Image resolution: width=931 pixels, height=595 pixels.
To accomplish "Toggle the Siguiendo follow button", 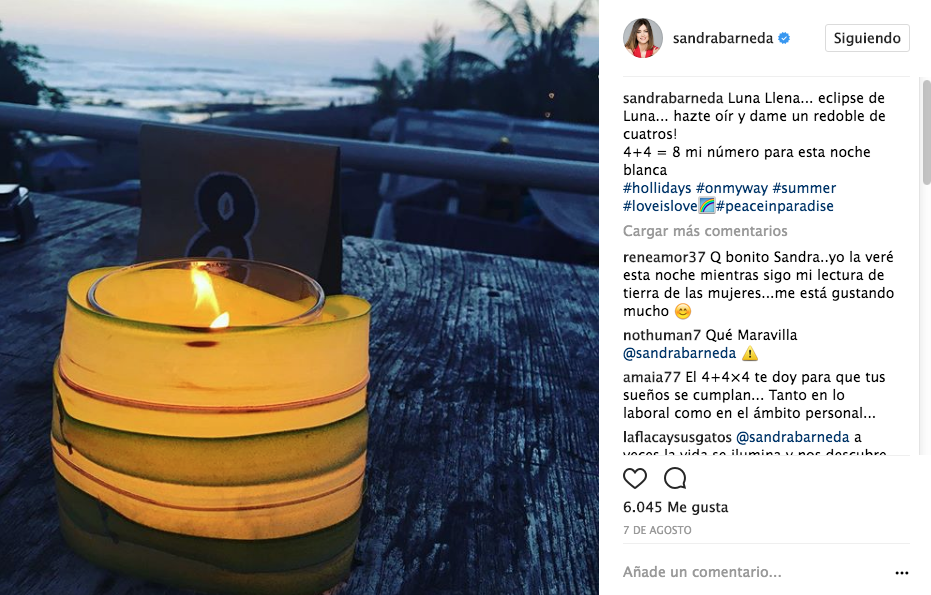I will [867, 38].
